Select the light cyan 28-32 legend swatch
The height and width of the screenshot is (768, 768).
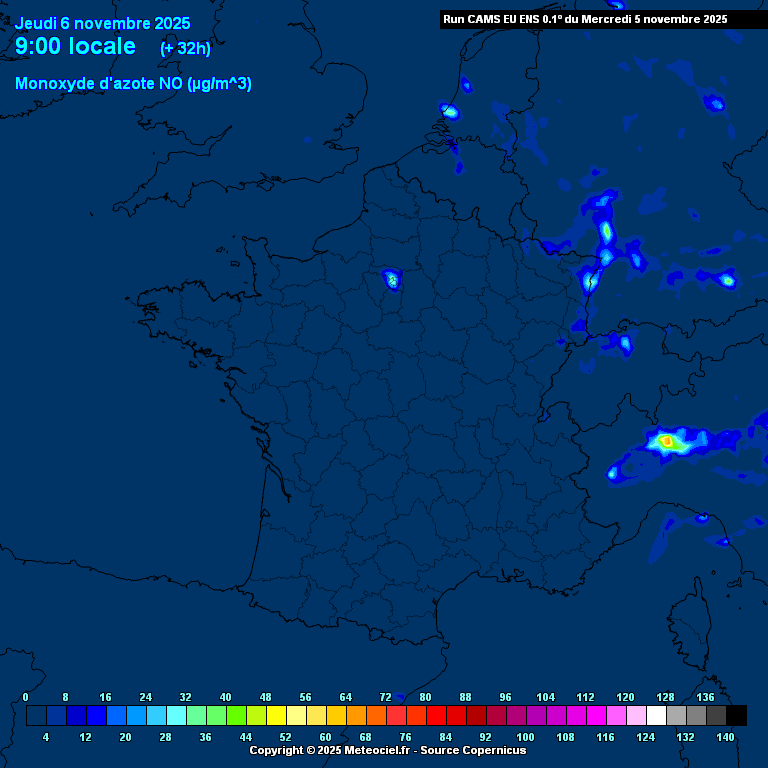(176, 715)
